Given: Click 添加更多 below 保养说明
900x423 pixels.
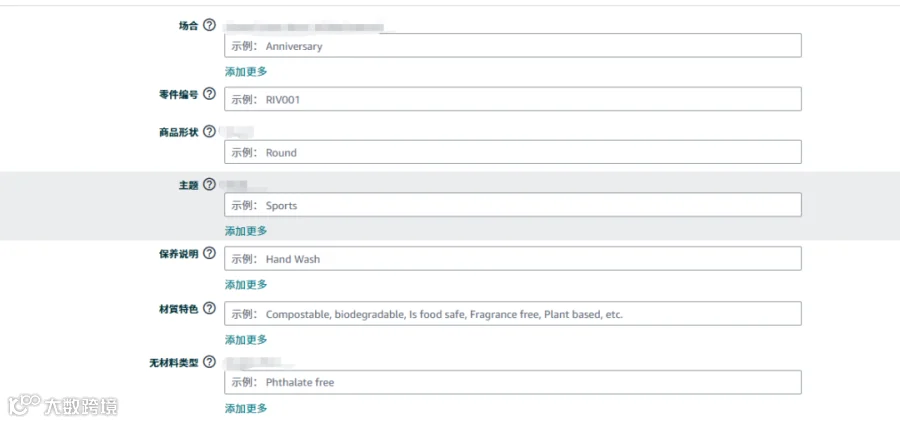Looking at the screenshot, I should click(246, 285).
